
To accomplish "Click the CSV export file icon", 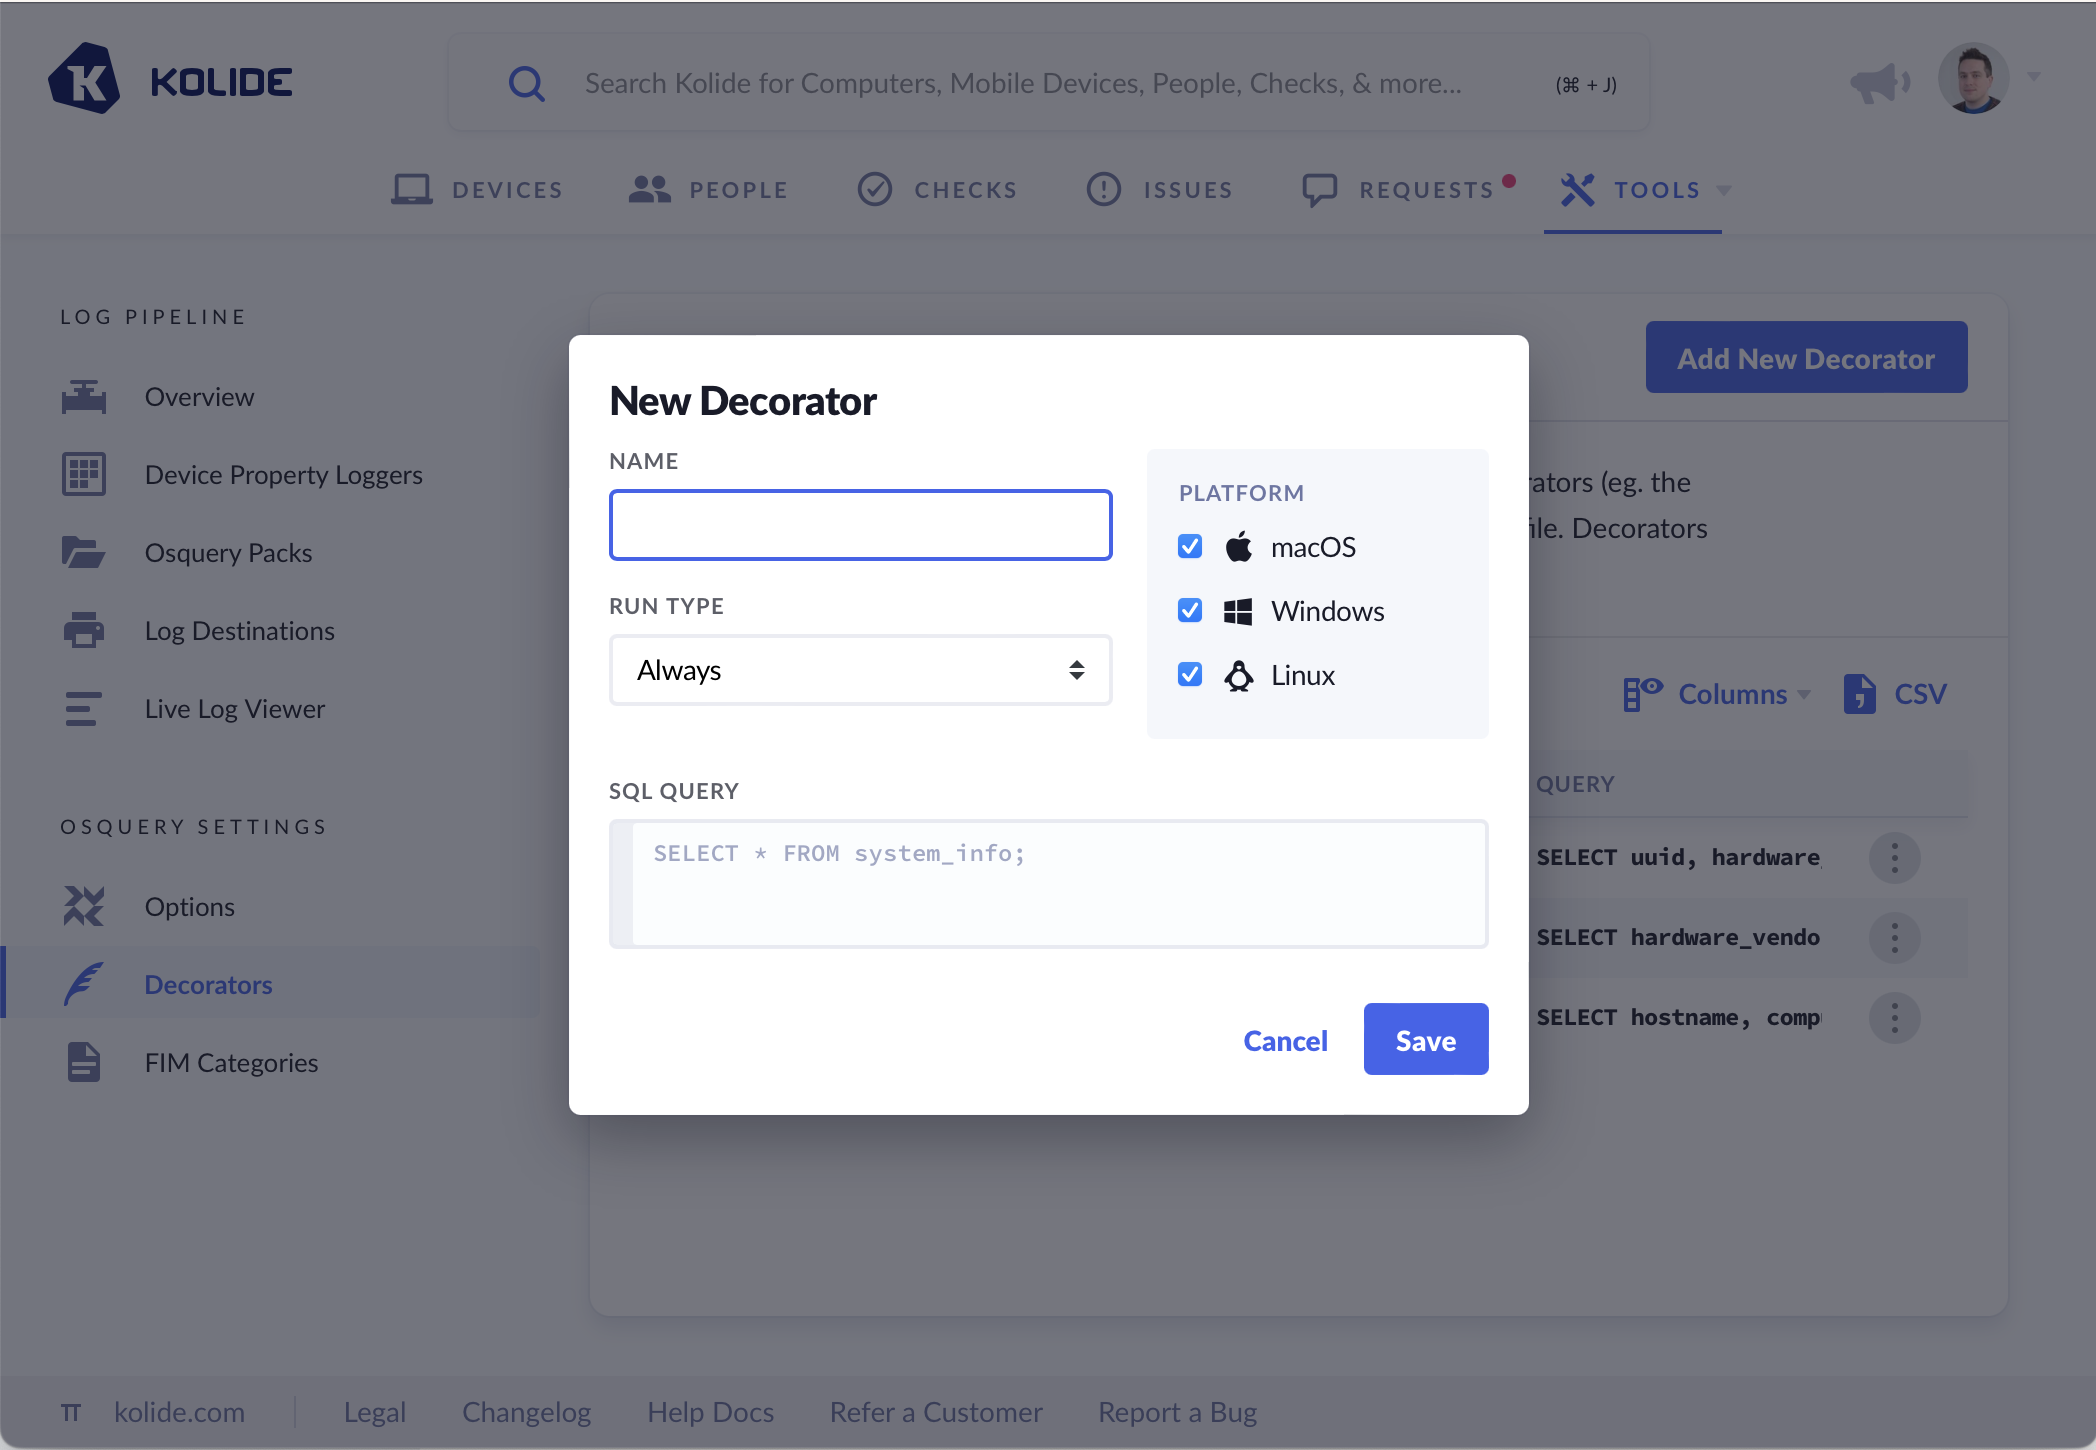I will pos(1859,694).
